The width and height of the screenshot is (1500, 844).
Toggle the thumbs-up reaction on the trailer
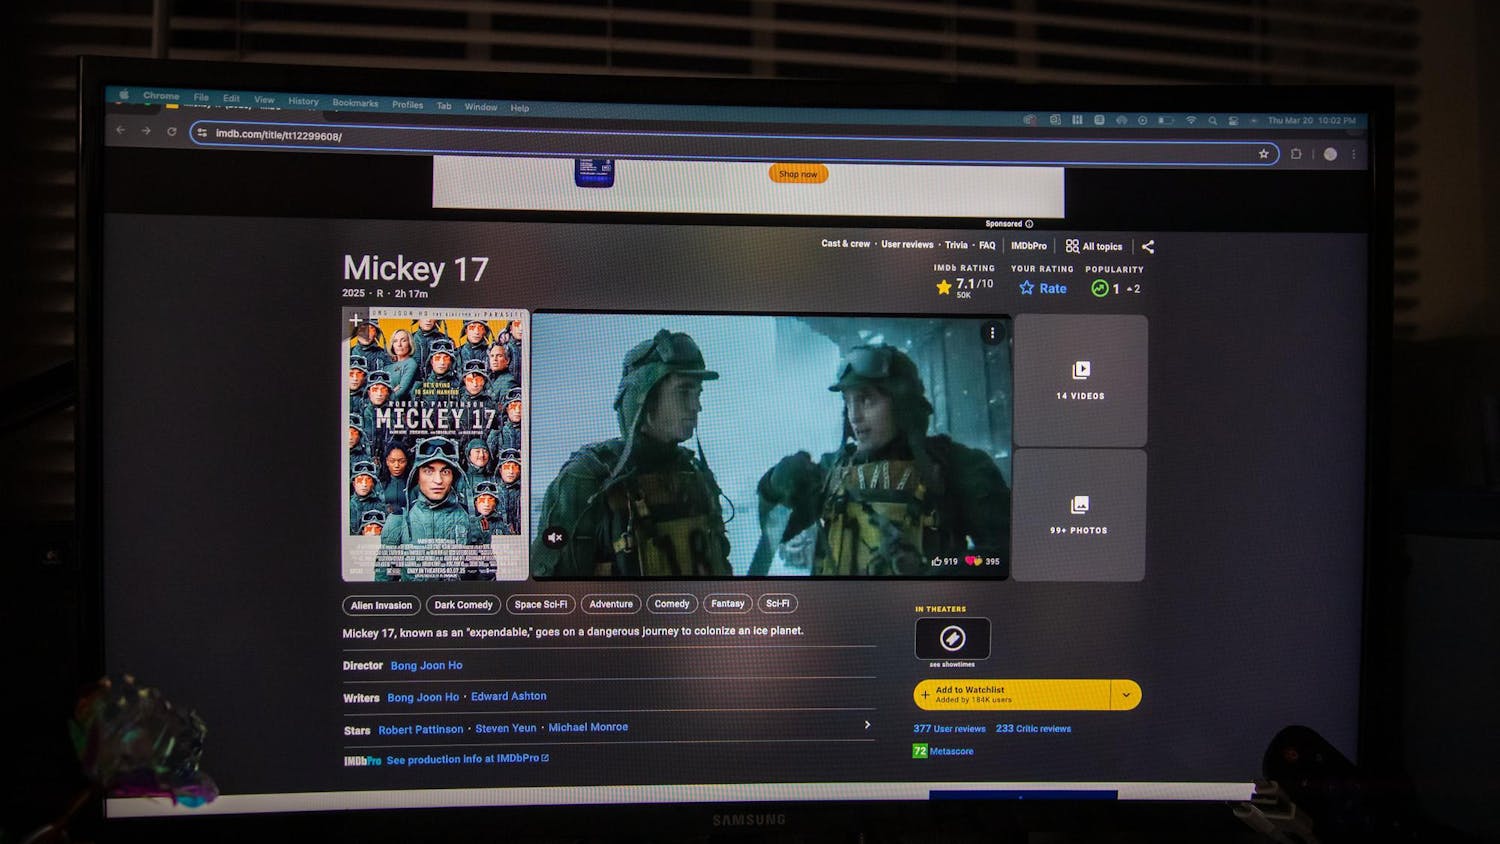tap(935, 562)
